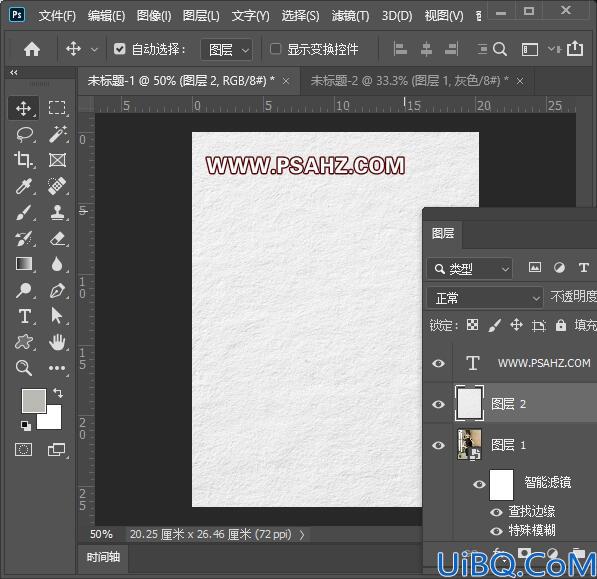Toggle lock transparent pixels
This screenshot has width=597, height=579.
472,325
